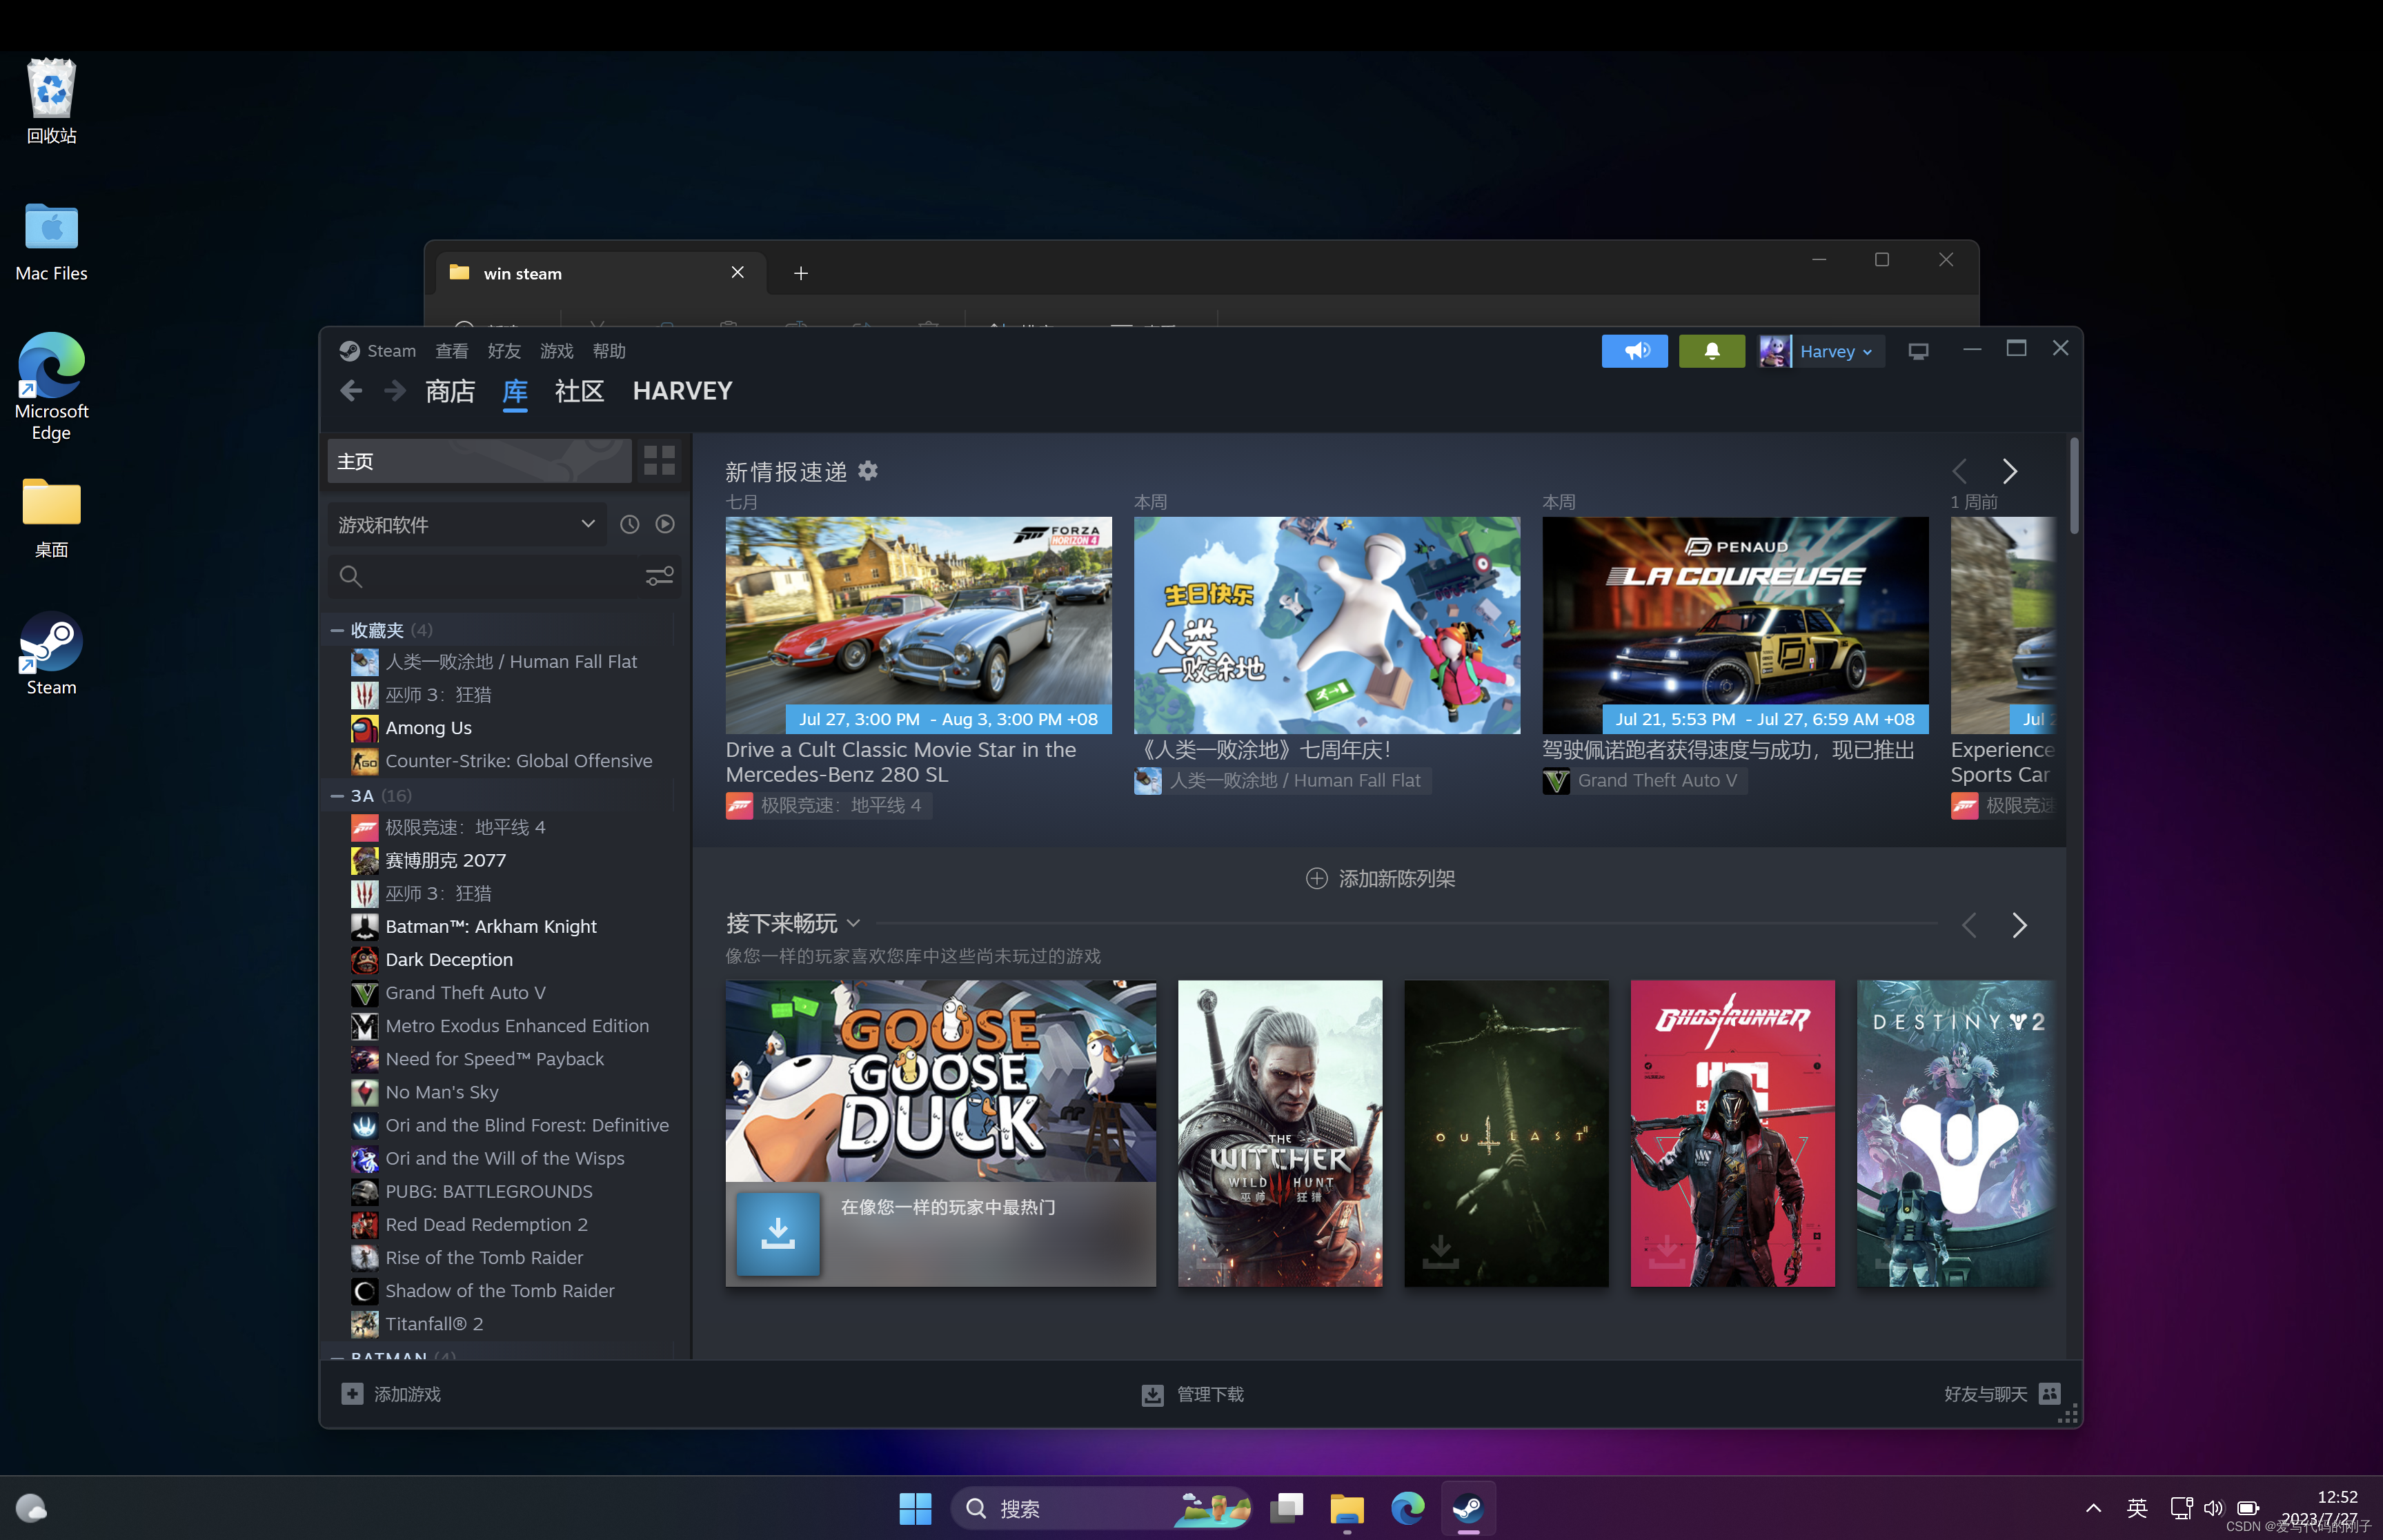
Task: Open the Outlast game cover
Action: click(1506, 1133)
